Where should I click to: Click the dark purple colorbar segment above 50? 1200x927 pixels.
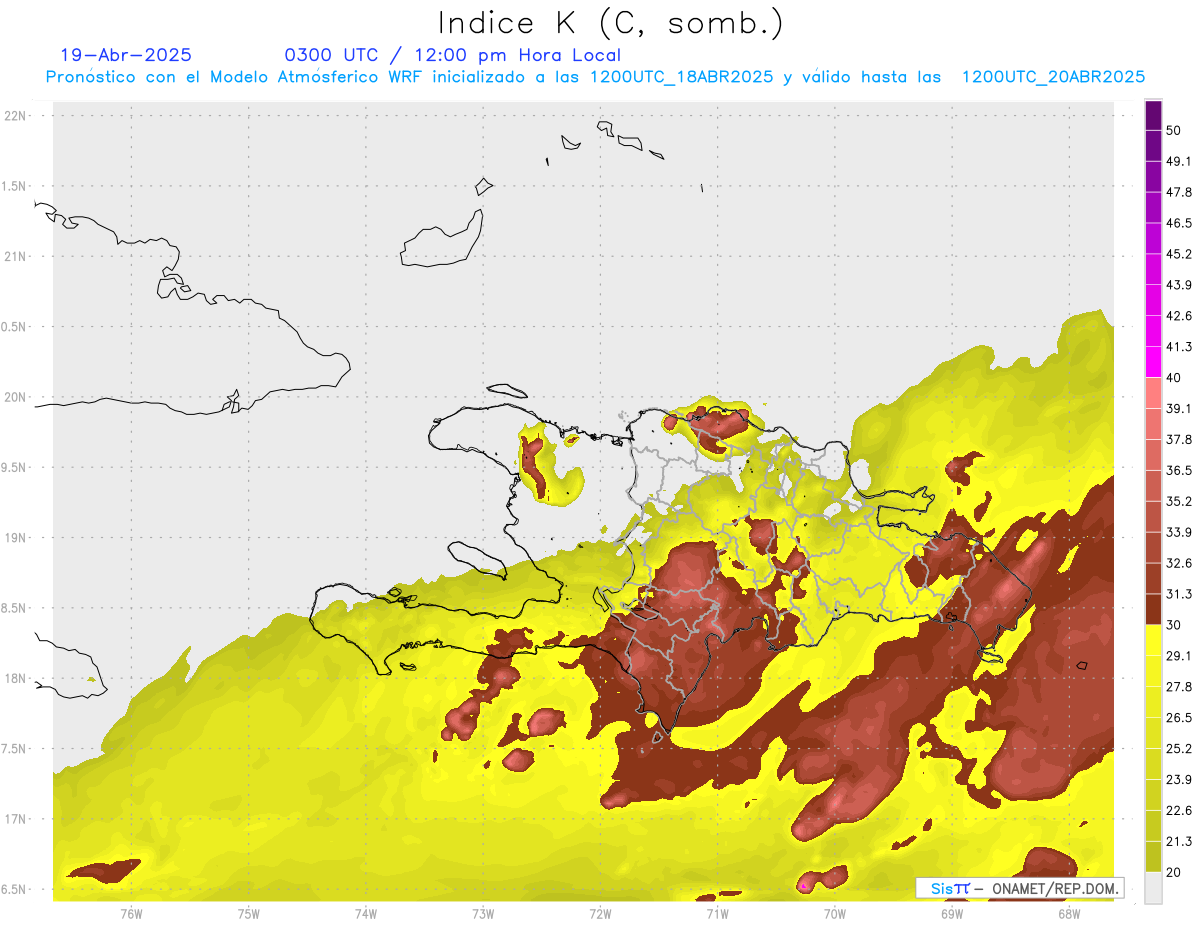point(1153,115)
